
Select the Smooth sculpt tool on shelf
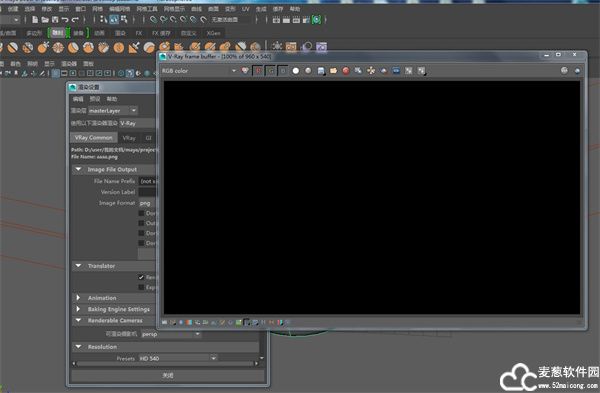(13, 47)
